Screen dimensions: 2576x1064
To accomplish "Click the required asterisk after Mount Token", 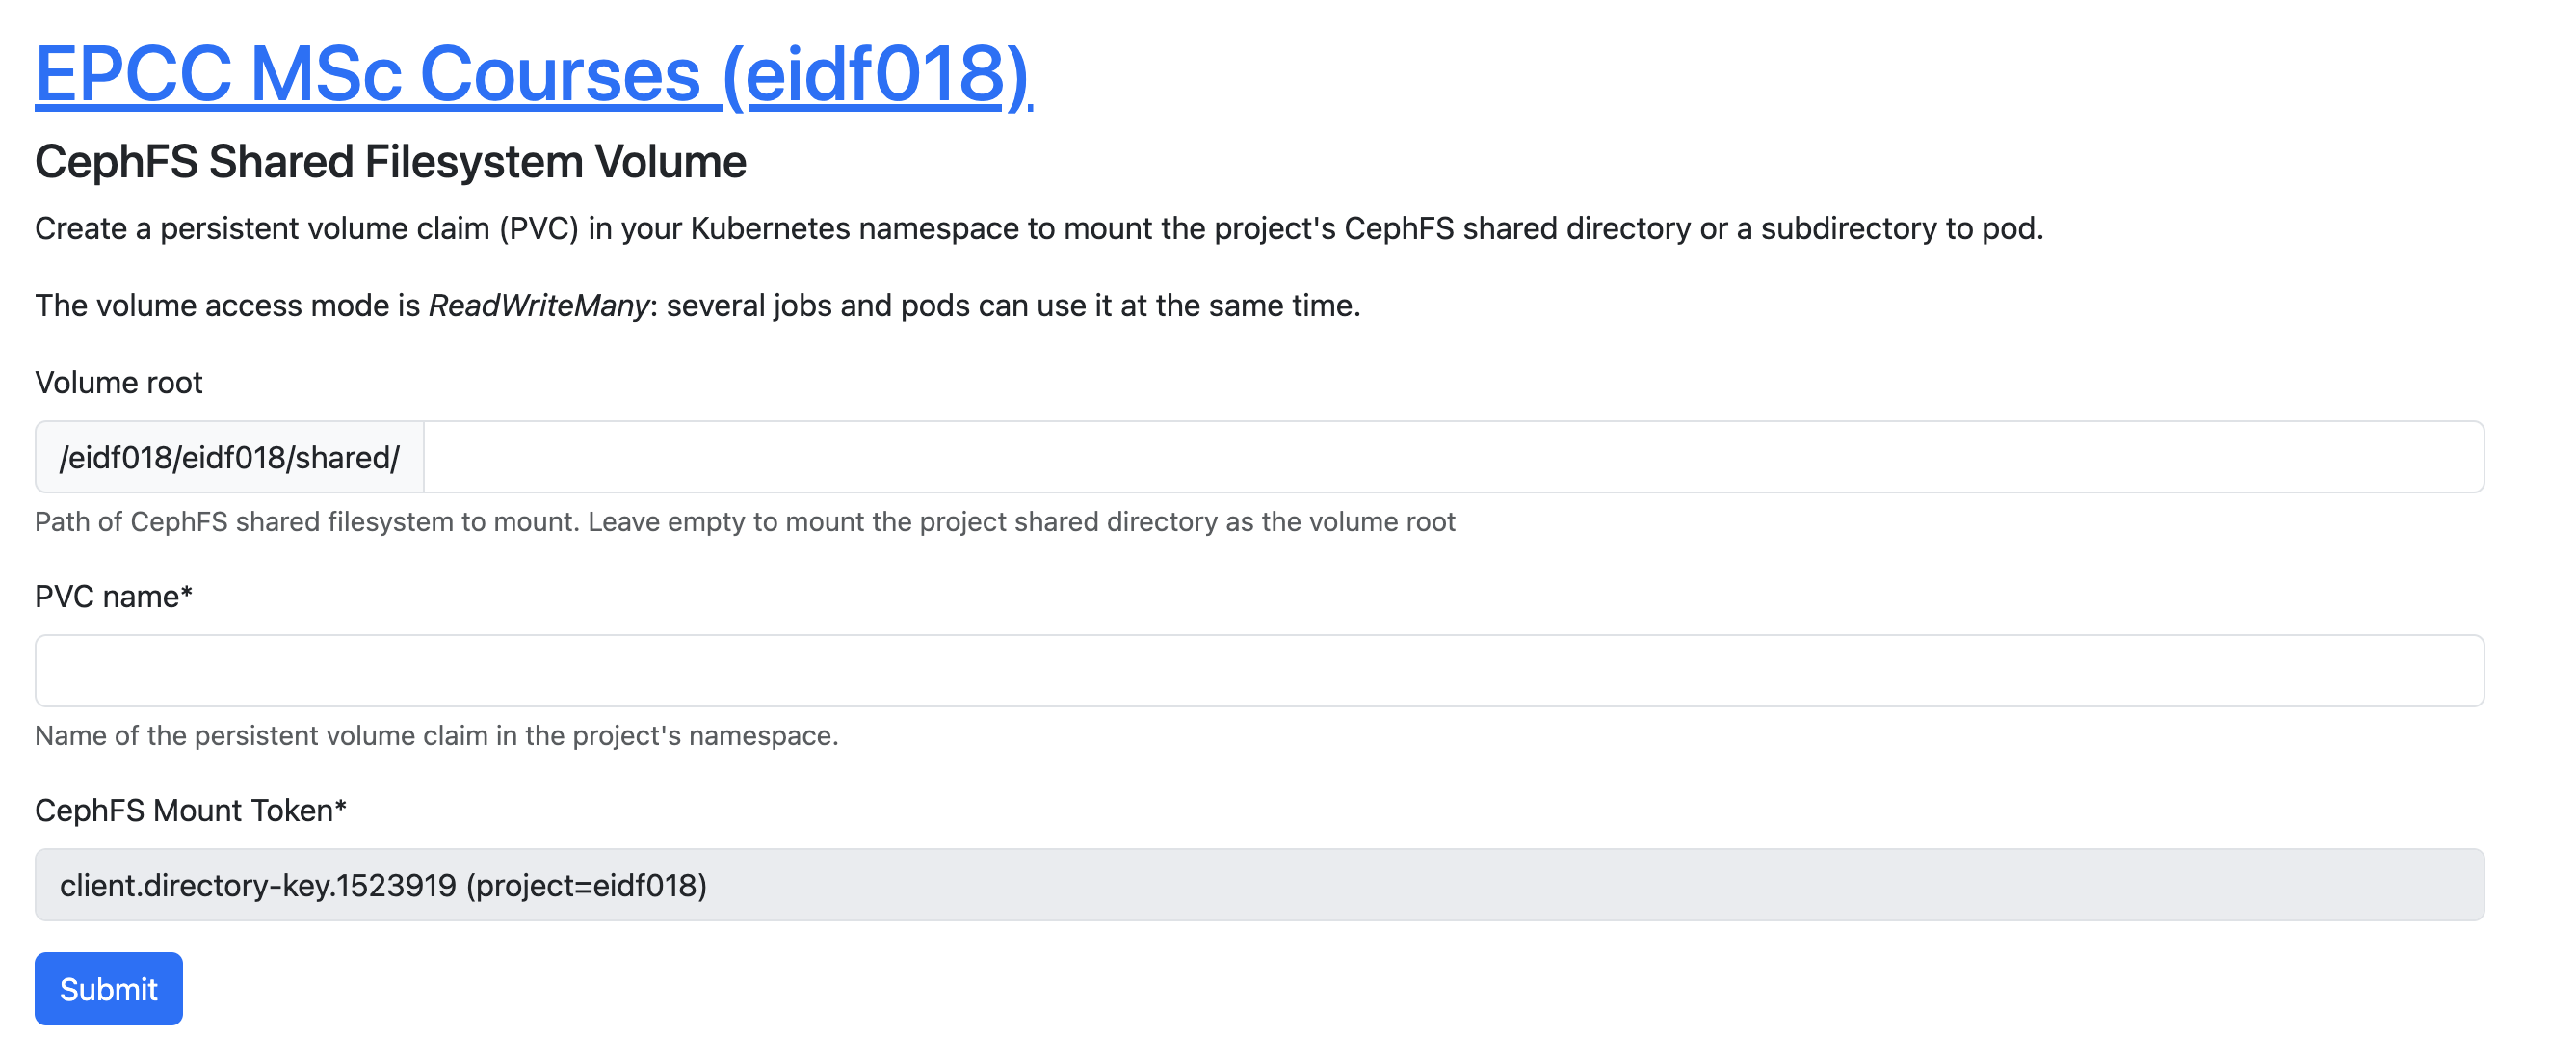I will [341, 808].
